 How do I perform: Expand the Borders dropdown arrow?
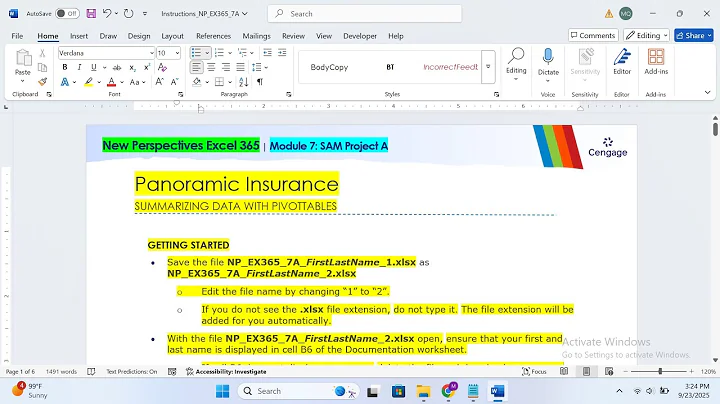pyautogui.click(x=230, y=82)
